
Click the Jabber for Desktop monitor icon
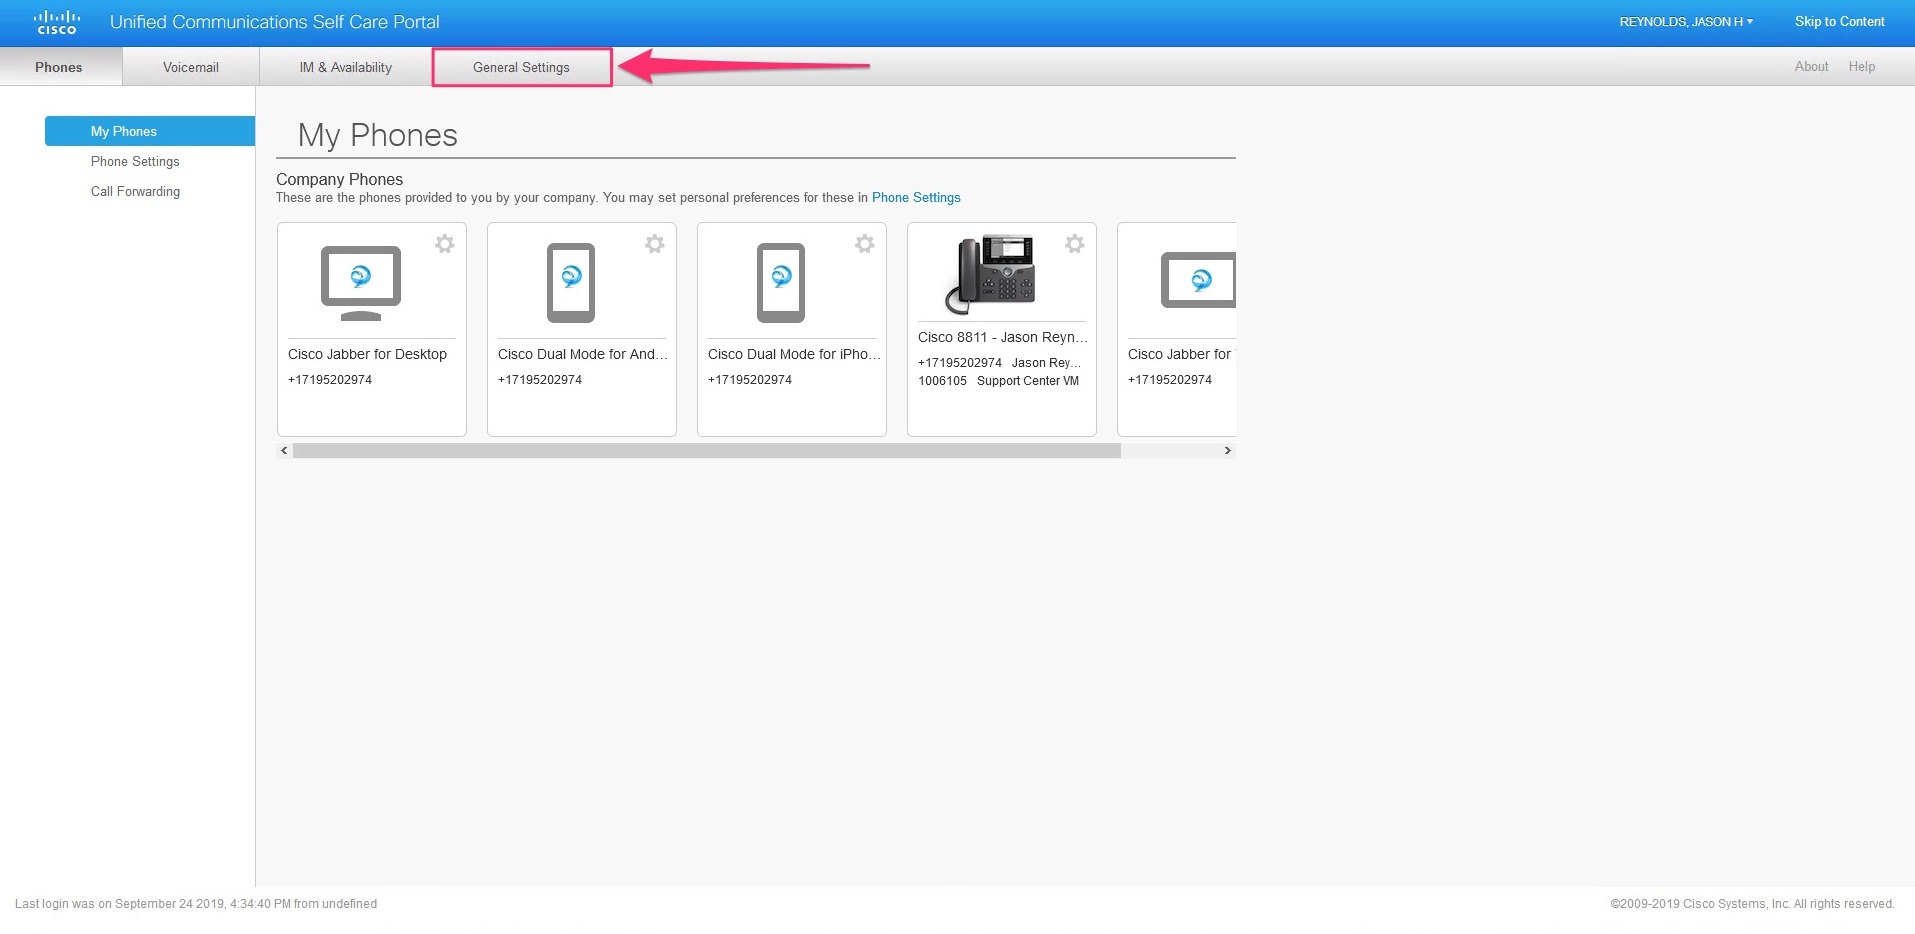[361, 282]
